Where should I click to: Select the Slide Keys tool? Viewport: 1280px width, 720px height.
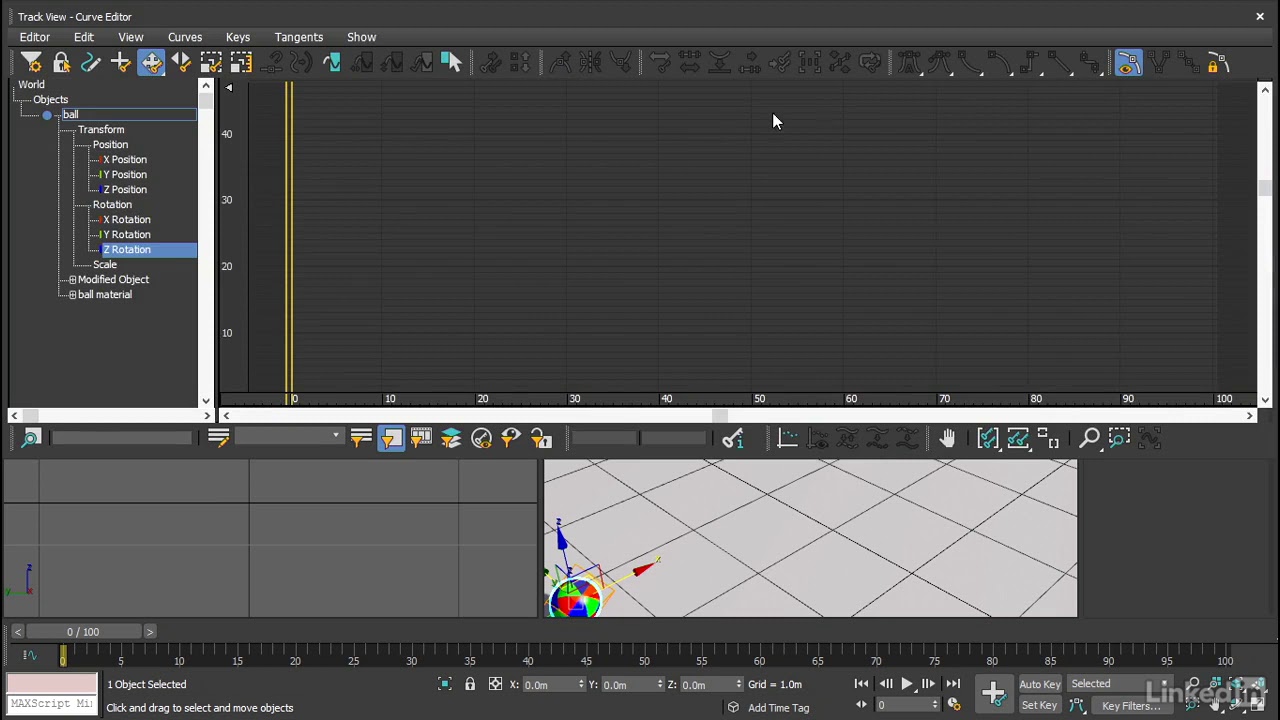[x=181, y=63]
